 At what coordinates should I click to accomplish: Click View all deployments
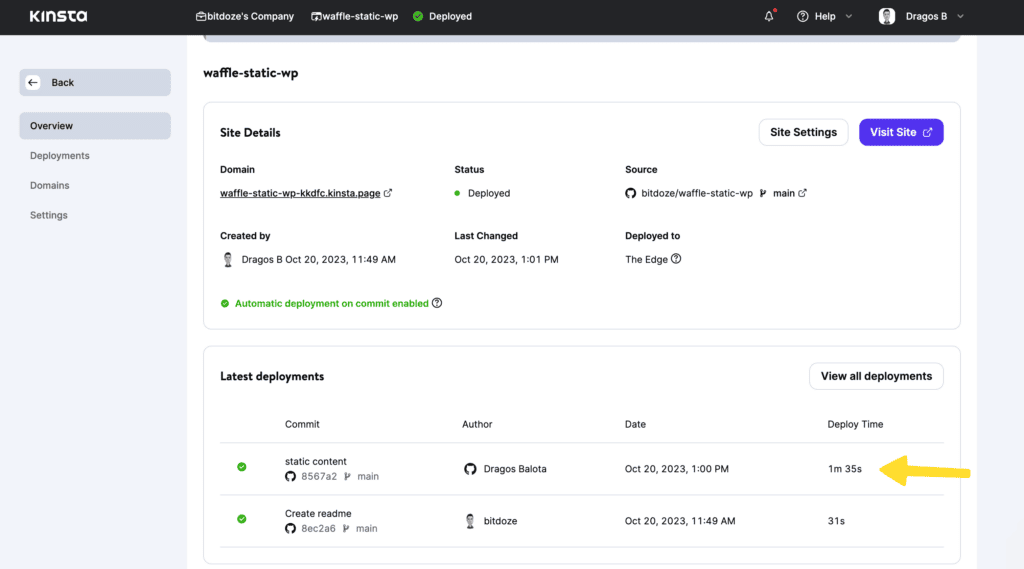(x=876, y=376)
